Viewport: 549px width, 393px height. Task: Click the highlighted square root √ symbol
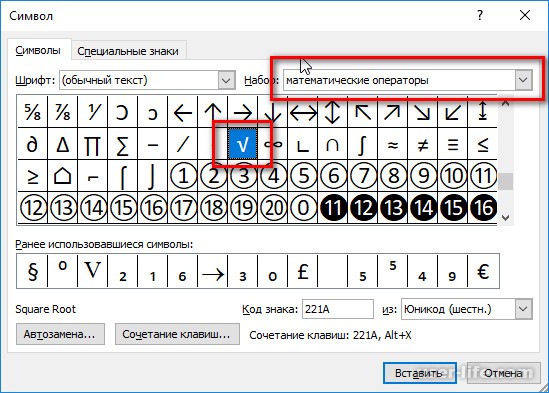pyautogui.click(x=243, y=144)
